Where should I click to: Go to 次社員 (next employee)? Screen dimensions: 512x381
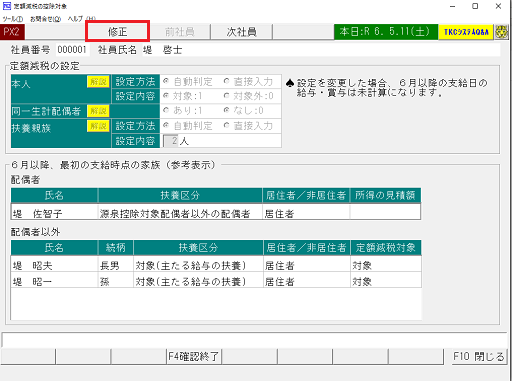tap(242, 32)
